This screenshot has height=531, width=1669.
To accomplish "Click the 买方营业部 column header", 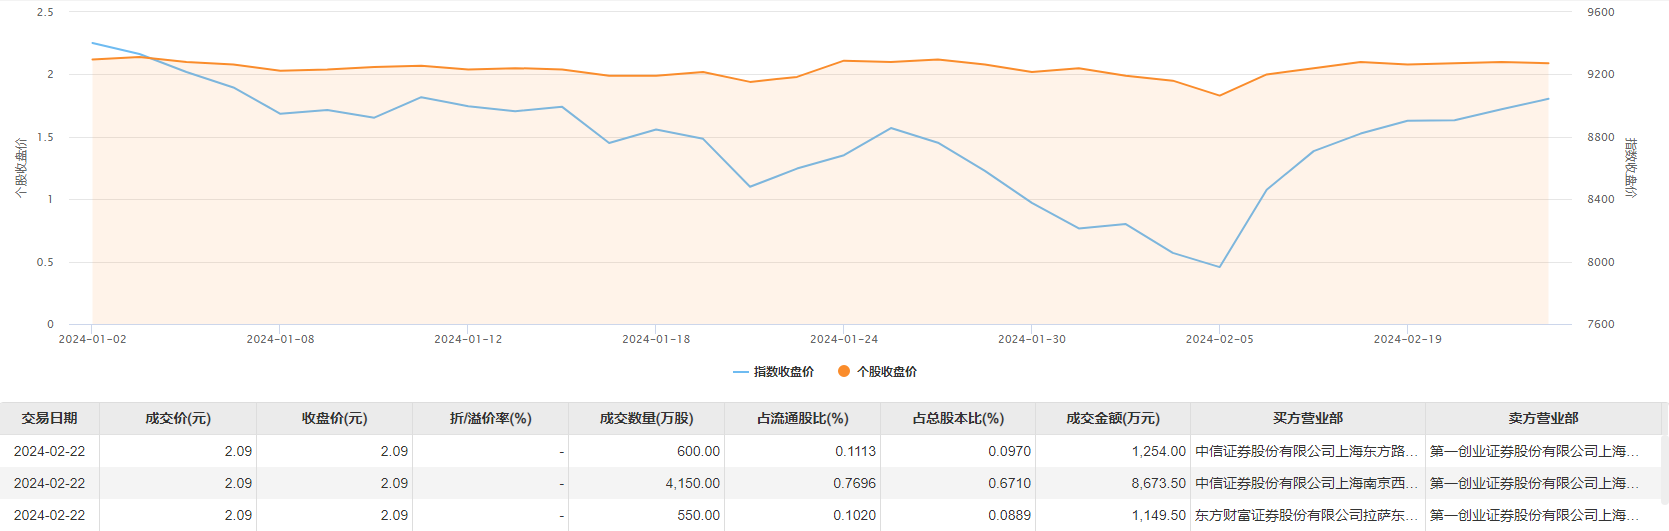I will (x=1307, y=418).
